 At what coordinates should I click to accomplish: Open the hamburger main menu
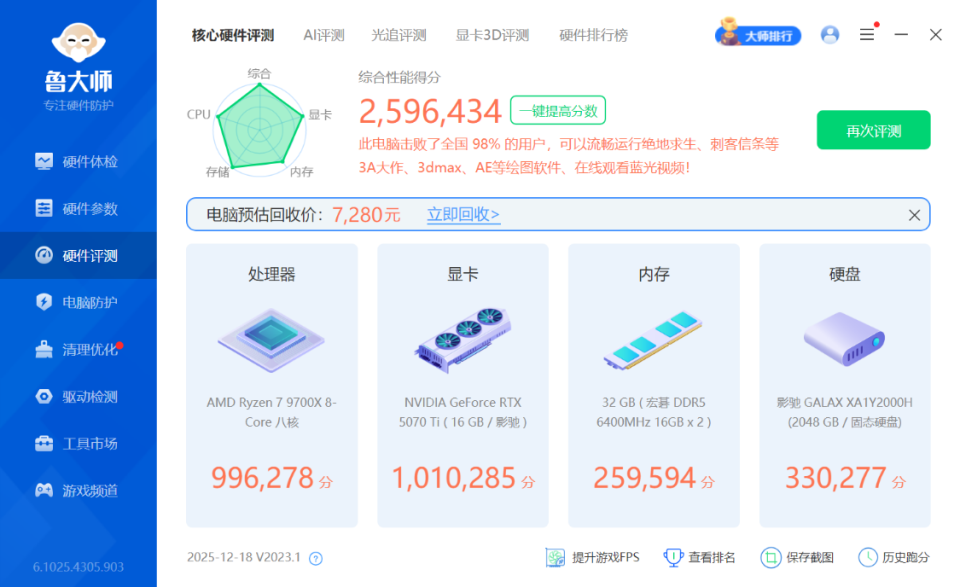coord(866,34)
